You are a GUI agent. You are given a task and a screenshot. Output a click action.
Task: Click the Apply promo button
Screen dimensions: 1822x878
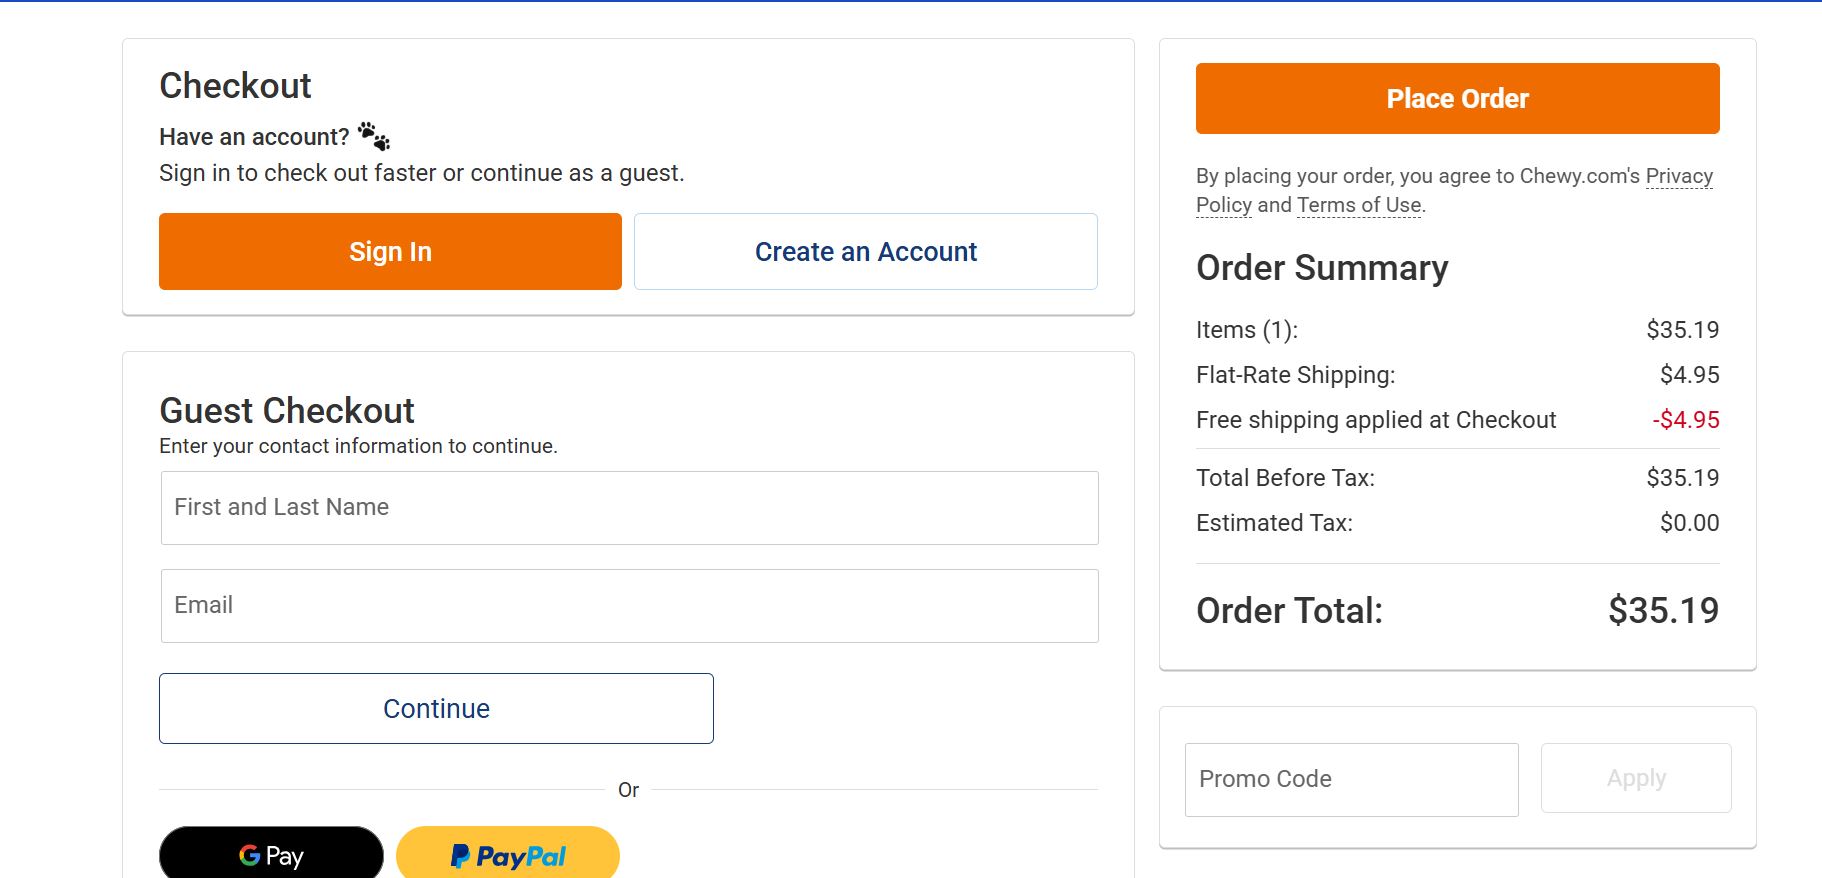pos(1635,778)
